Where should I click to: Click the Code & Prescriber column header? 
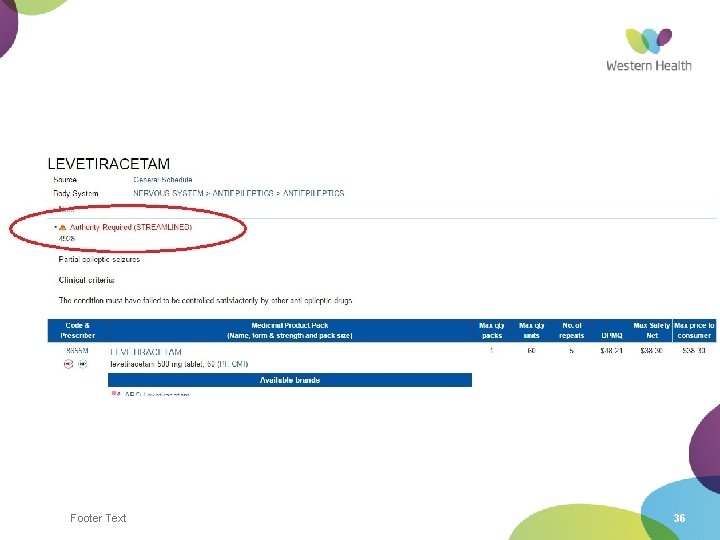78,331
